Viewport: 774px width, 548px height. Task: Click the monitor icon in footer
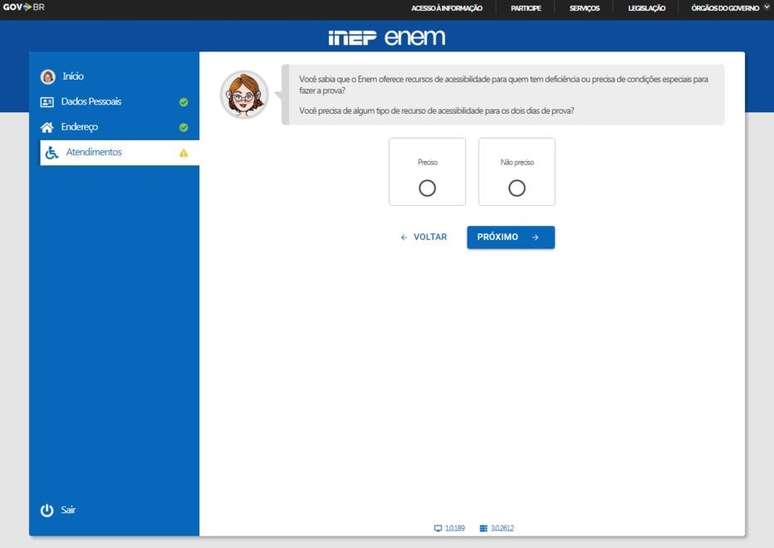click(438, 528)
